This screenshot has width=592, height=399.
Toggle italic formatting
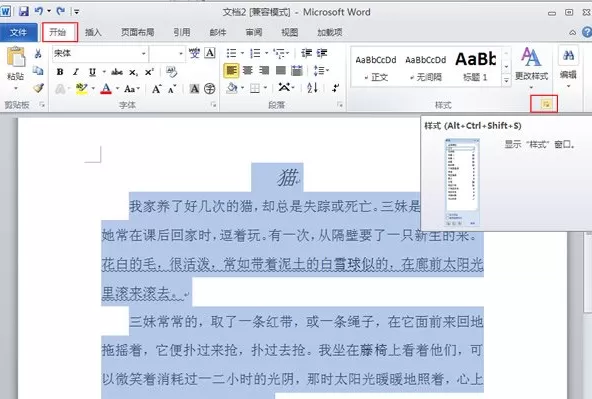tap(76, 72)
